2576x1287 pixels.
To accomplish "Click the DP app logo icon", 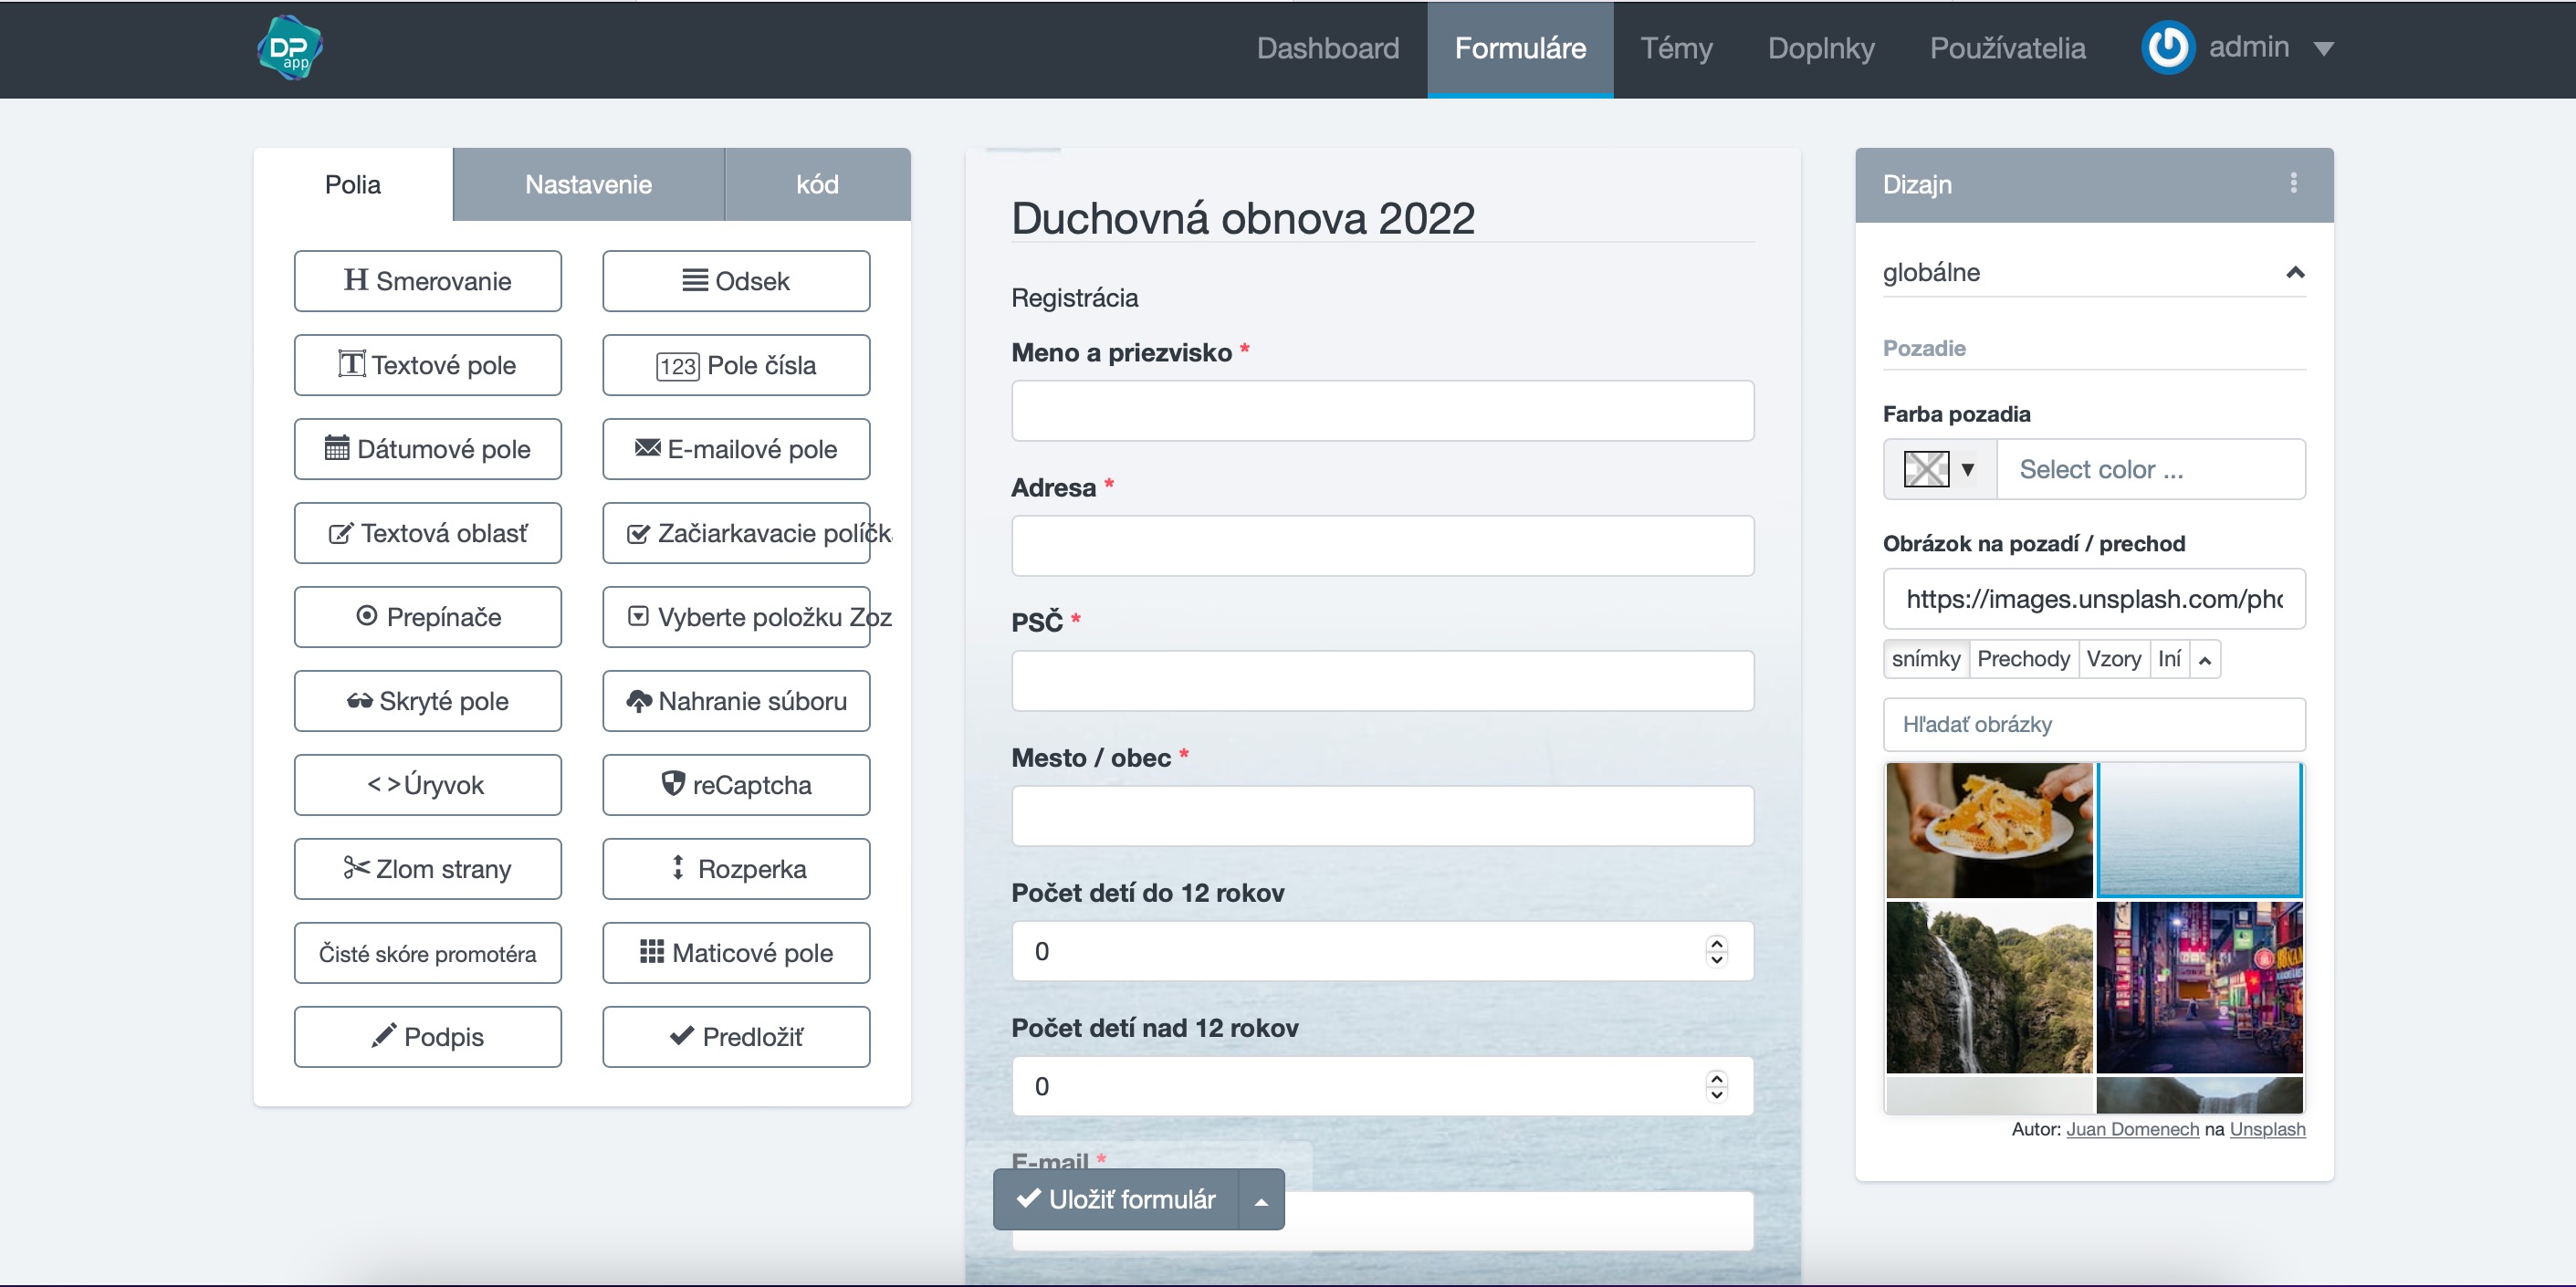I will pos(289,48).
